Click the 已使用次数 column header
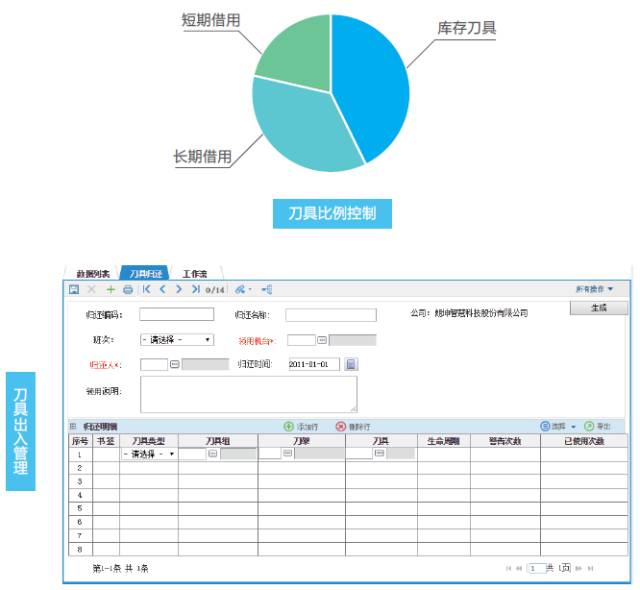 pos(584,441)
